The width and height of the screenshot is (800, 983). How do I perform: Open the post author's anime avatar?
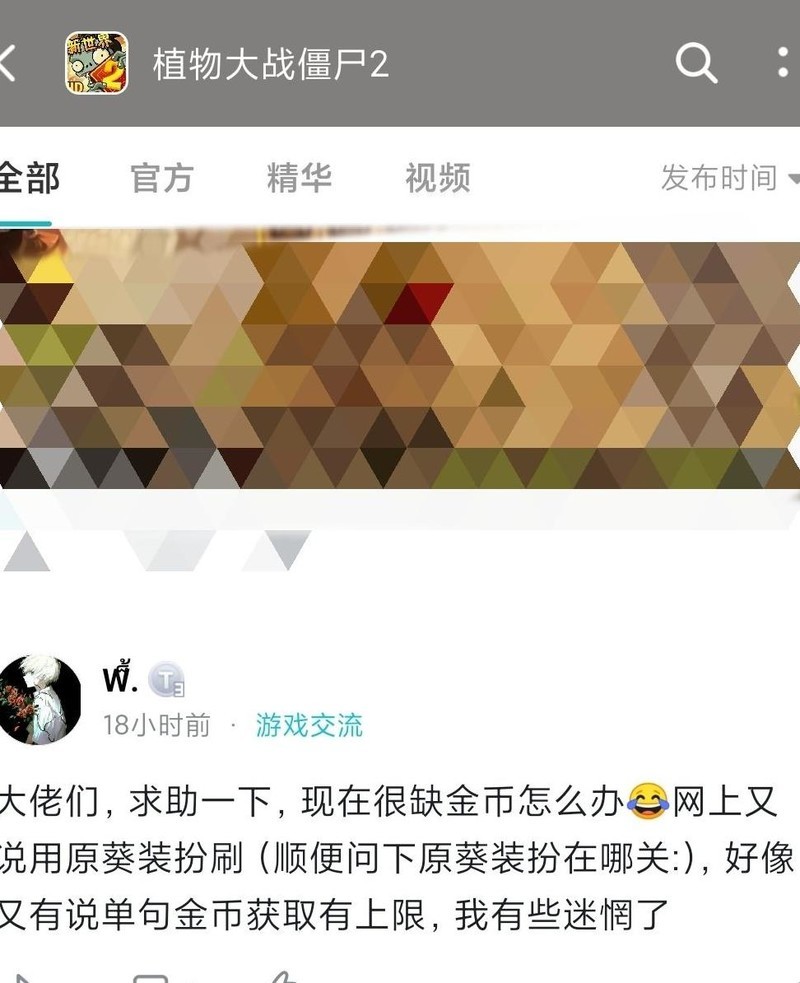(x=39, y=700)
